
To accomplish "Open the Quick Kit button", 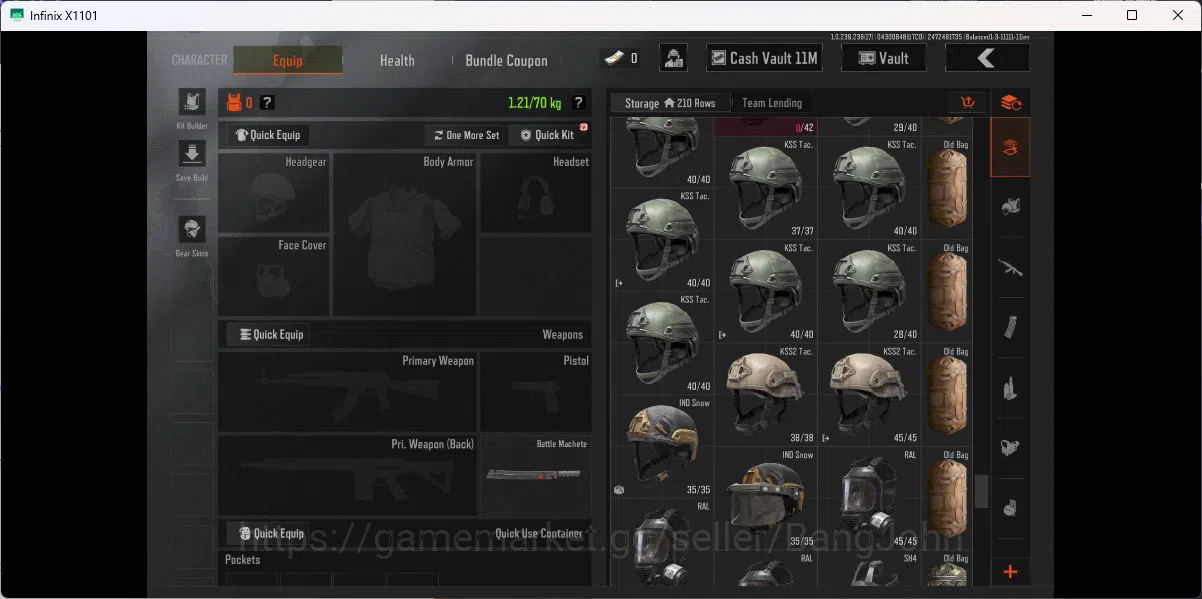I will (x=548, y=135).
